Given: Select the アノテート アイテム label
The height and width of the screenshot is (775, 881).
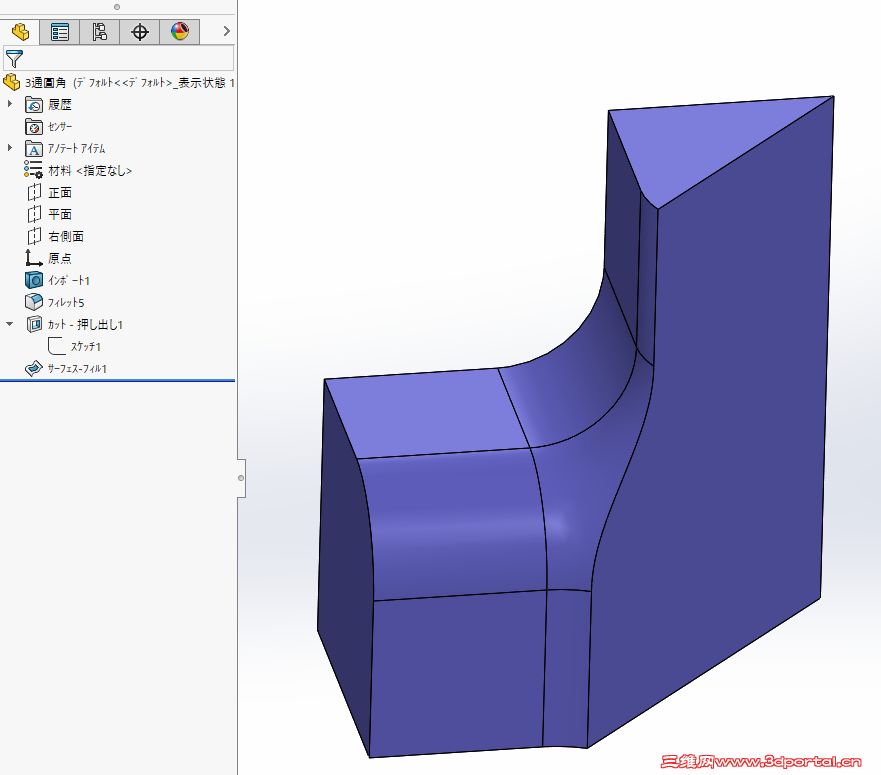Looking at the screenshot, I should pos(76,149).
